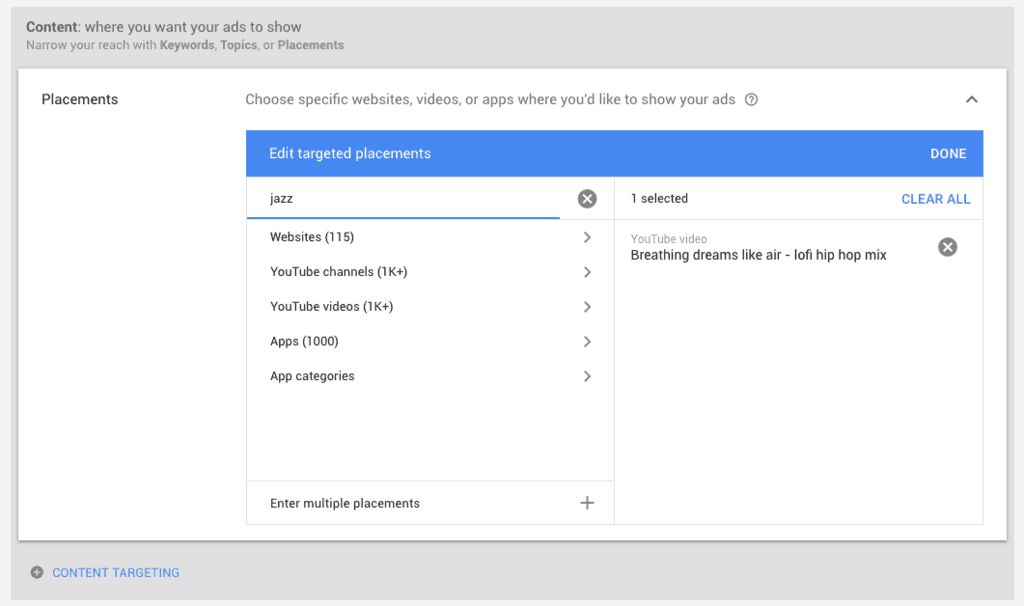
Task: Clear the jazz search text
Action: tap(587, 199)
